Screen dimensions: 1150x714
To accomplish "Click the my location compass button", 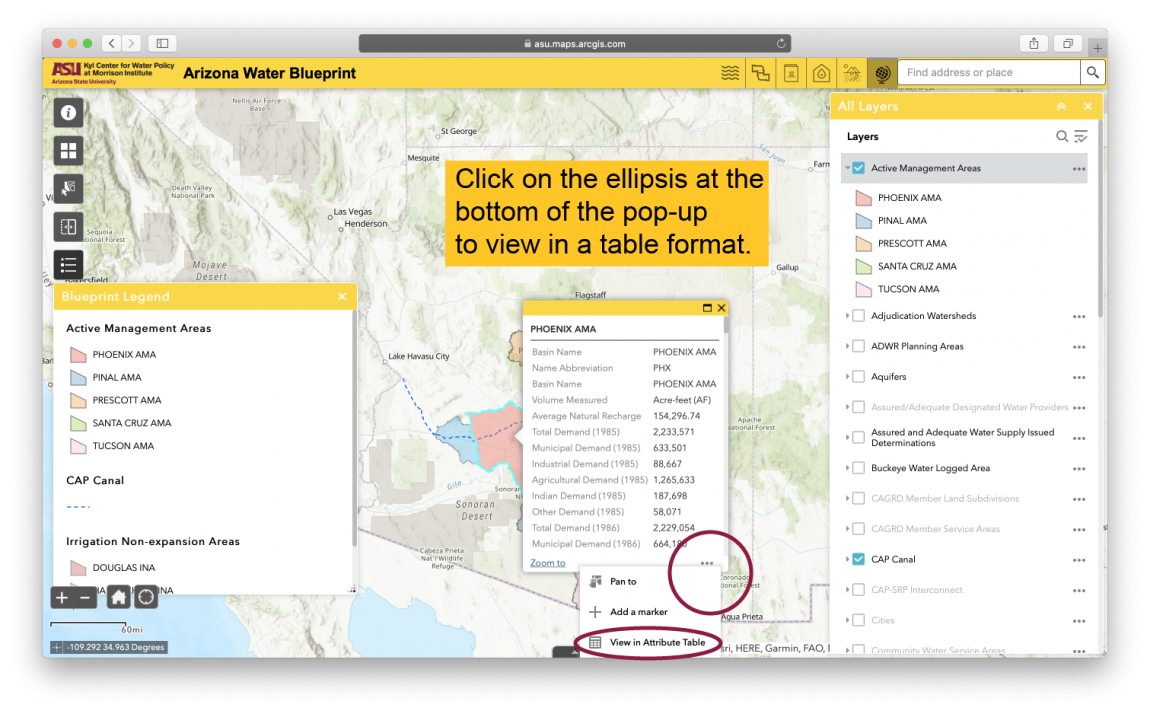I will pos(147,598).
